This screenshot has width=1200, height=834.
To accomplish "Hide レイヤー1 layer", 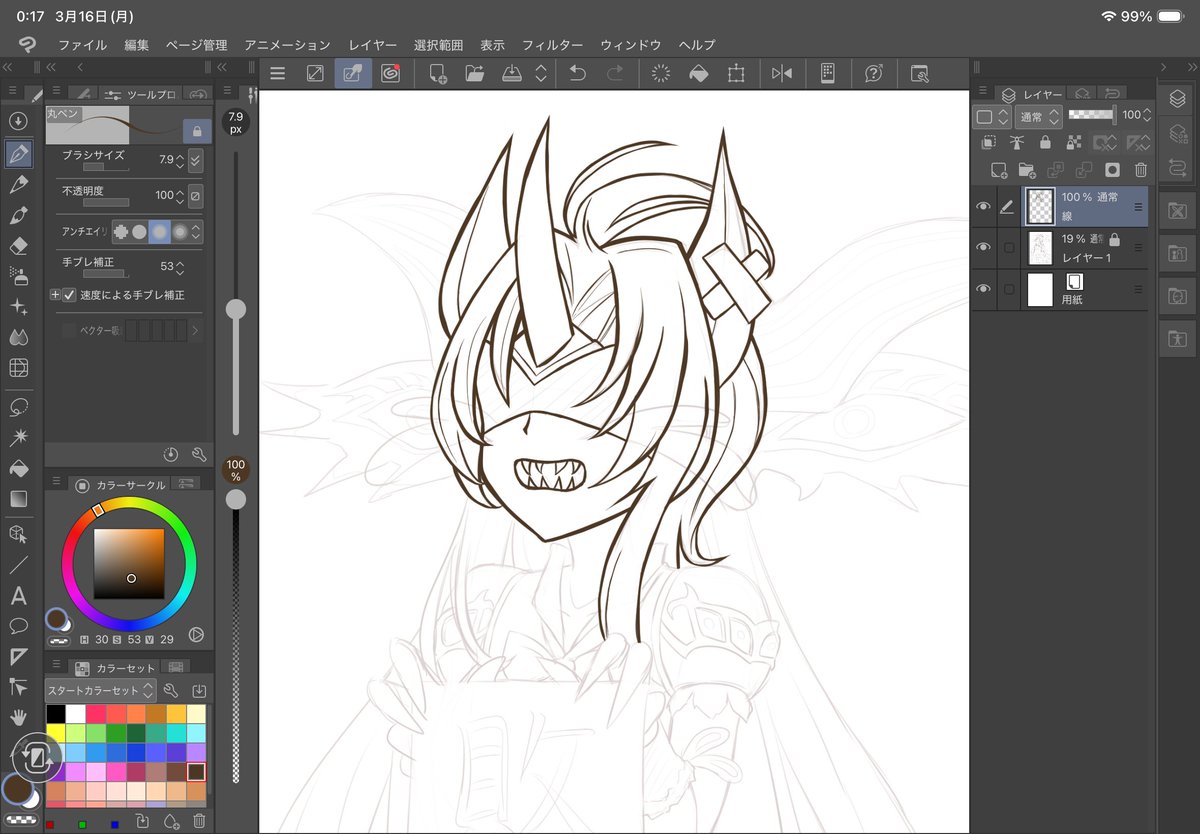I will [983, 247].
